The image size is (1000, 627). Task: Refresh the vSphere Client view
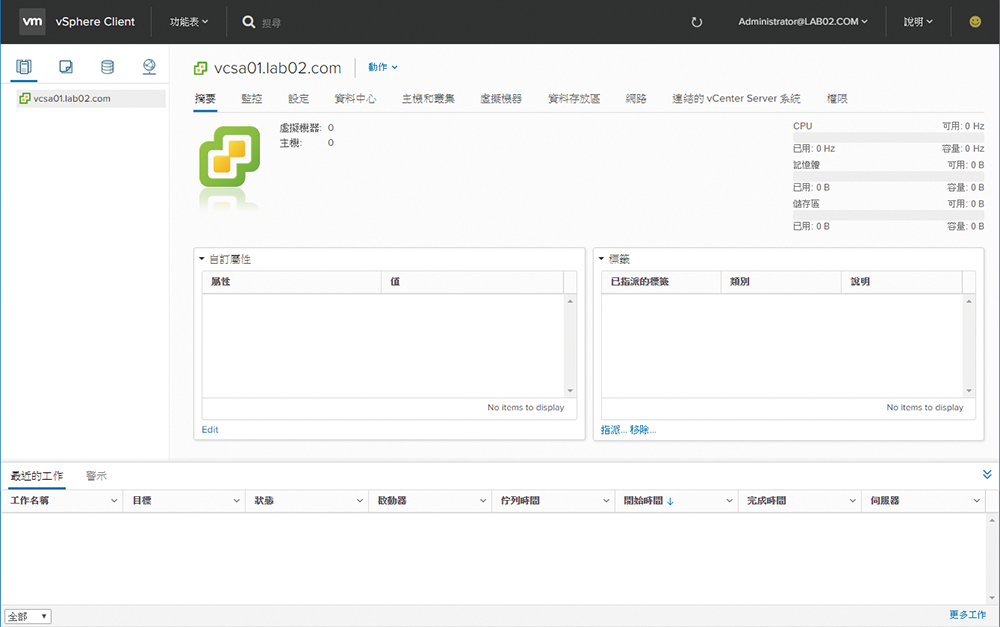[x=696, y=22]
